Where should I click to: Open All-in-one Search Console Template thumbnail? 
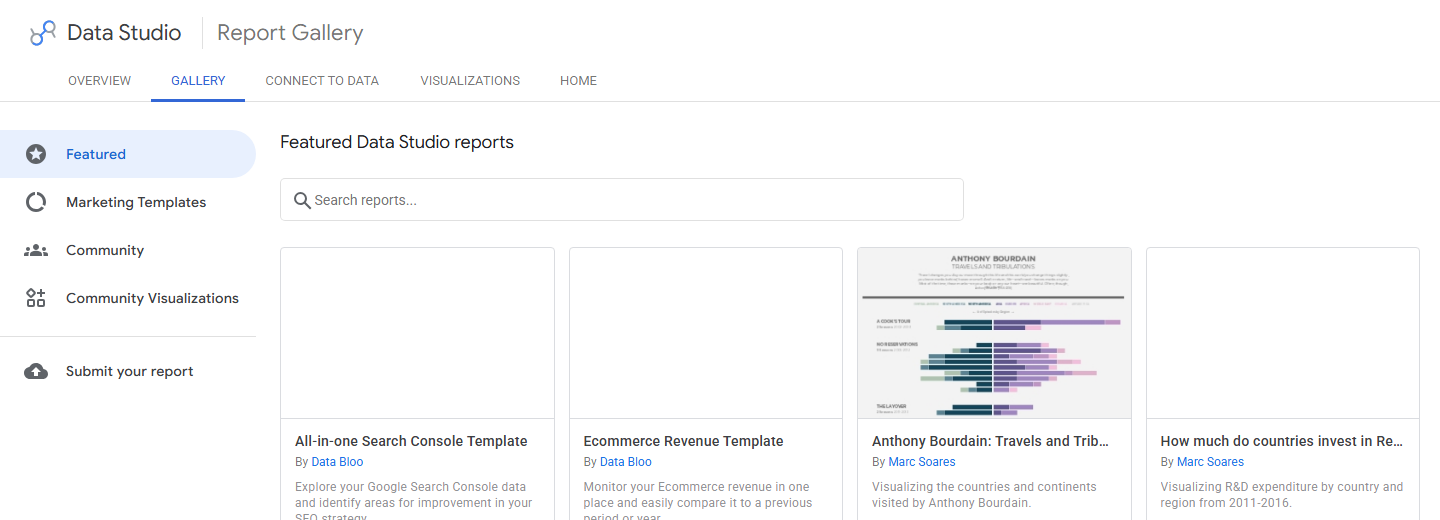coord(417,333)
